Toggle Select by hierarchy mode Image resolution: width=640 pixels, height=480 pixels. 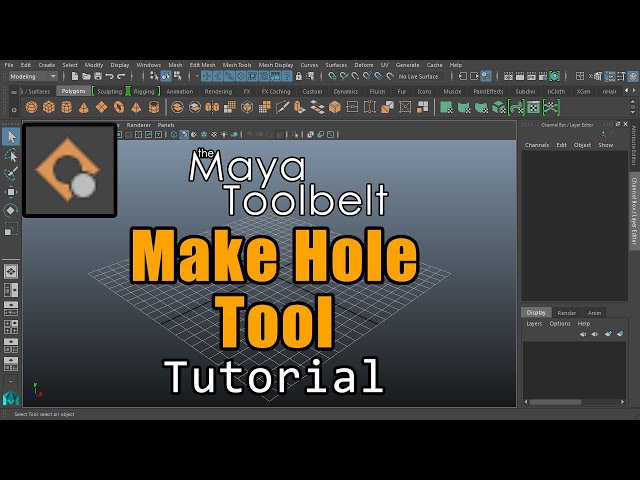pyautogui.click(x=154, y=76)
